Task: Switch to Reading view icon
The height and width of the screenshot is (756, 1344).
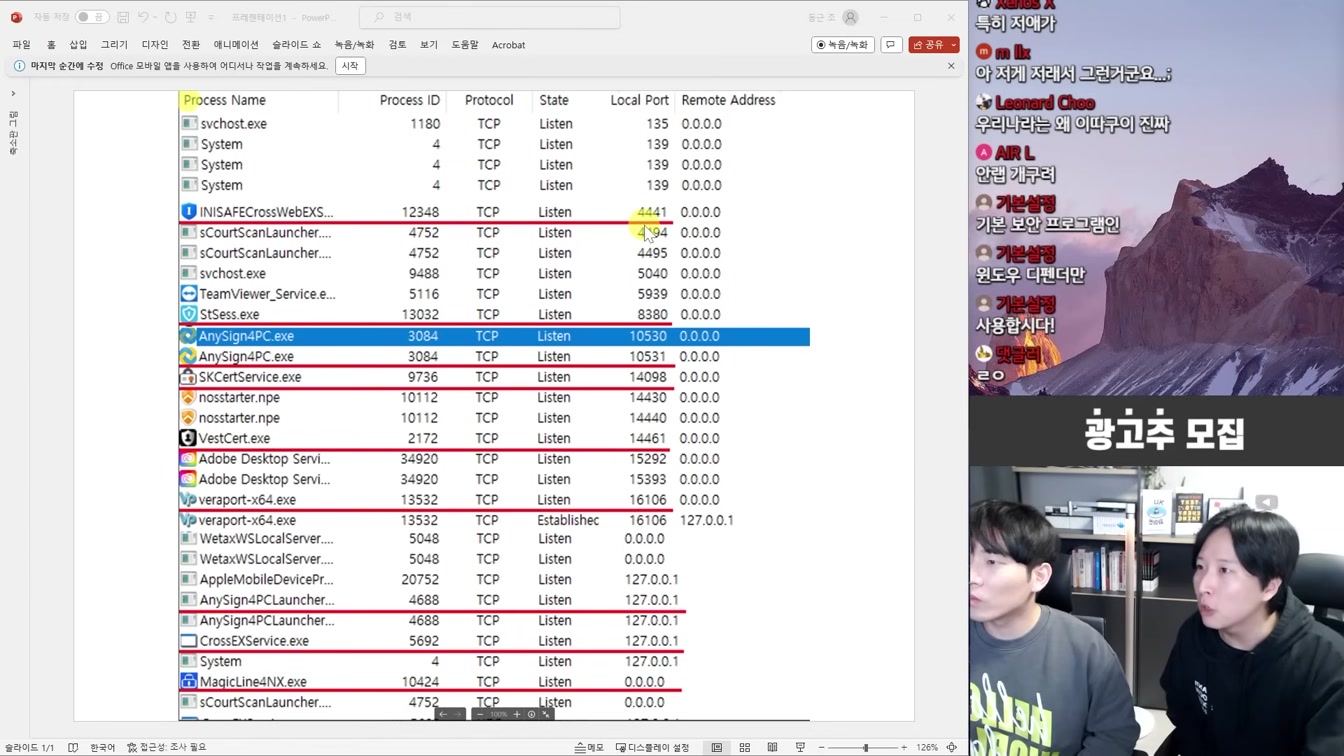Action: [772, 747]
